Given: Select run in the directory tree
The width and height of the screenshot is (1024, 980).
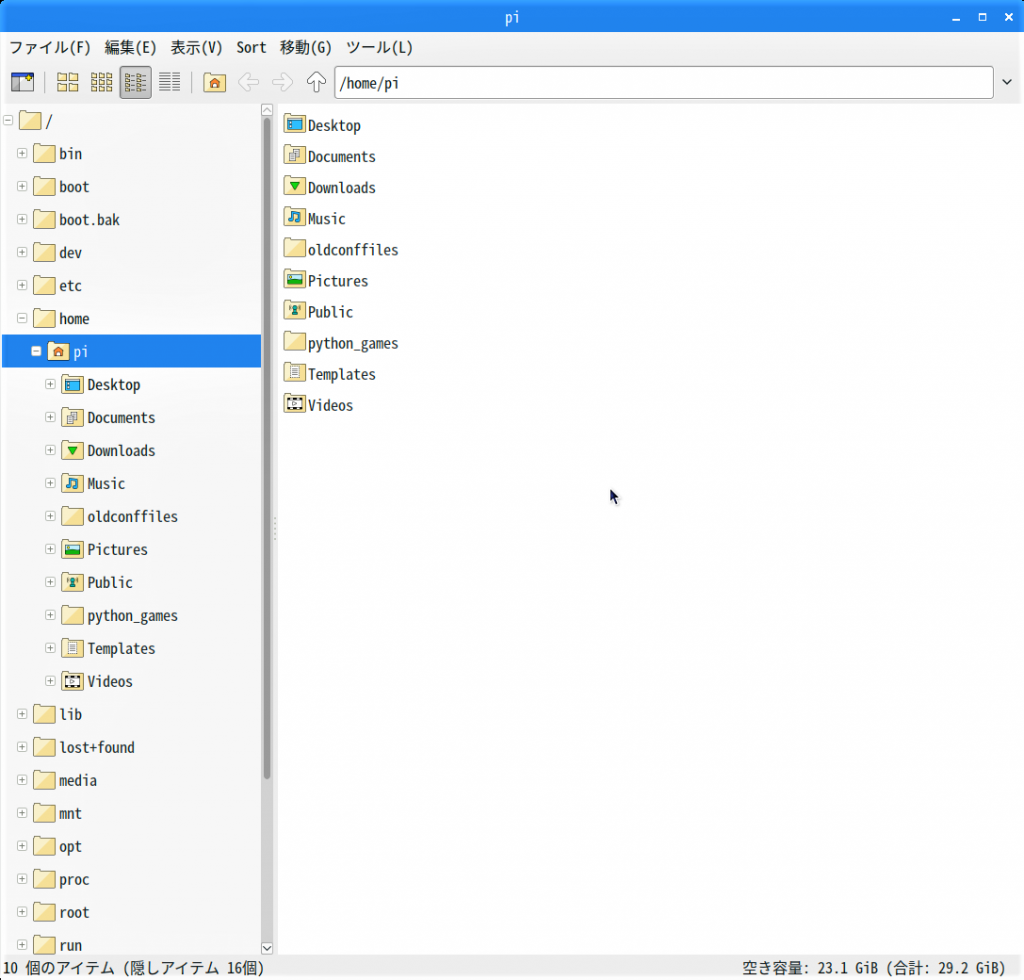Looking at the screenshot, I should (x=71, y=945).
